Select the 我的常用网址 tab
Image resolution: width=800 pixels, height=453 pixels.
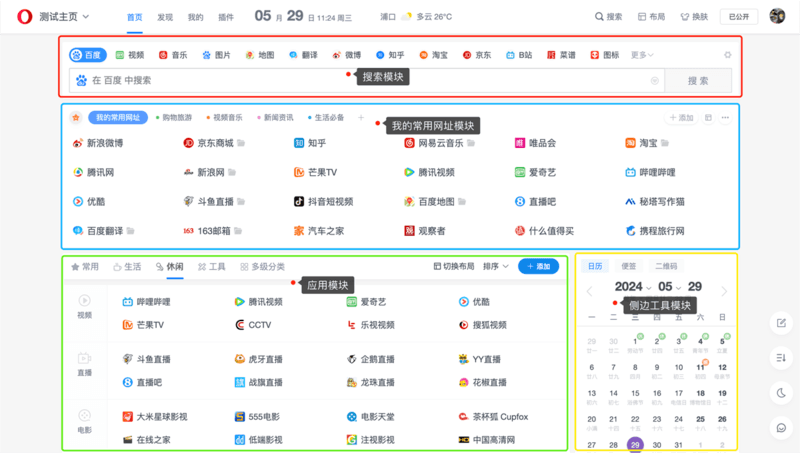click(x=118, y=118)
